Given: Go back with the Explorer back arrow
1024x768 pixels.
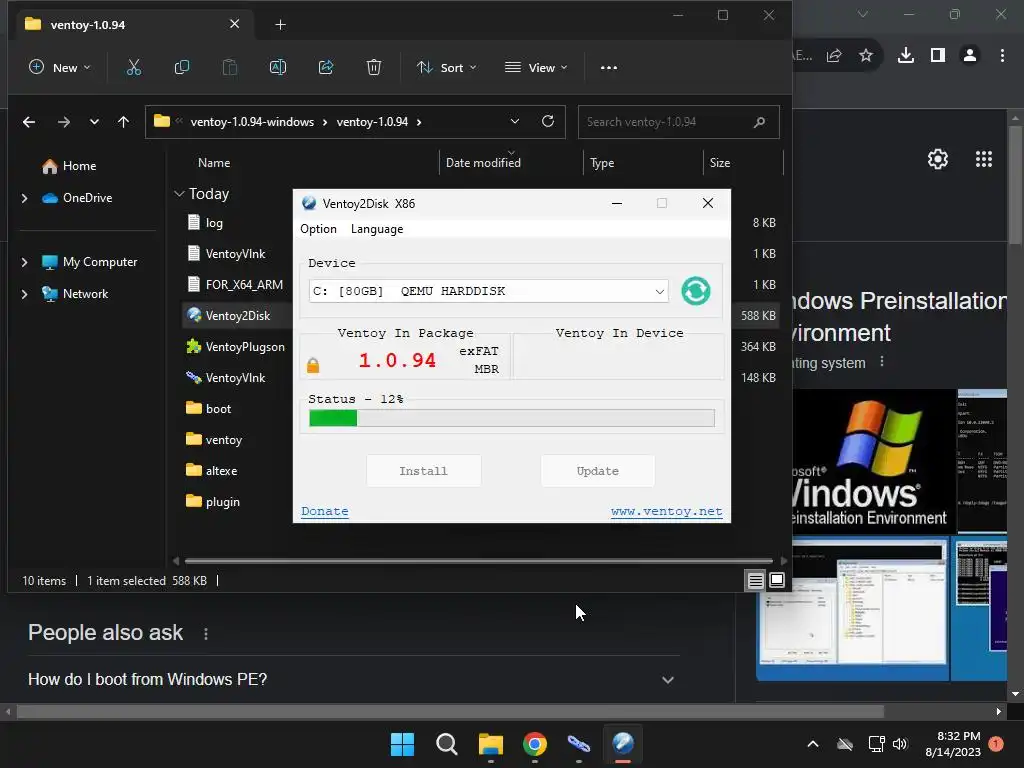Looking at the screenshot, I should pos(29,122).
